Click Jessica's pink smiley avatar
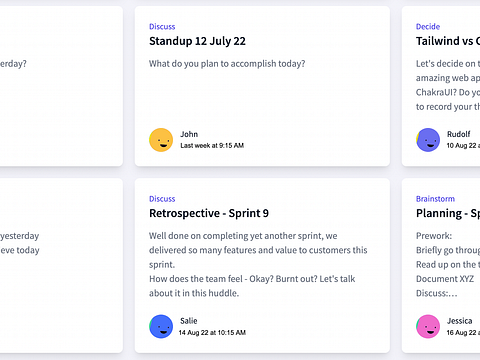Viewport: 480px width, 360px height. click(x=428, y=326)
